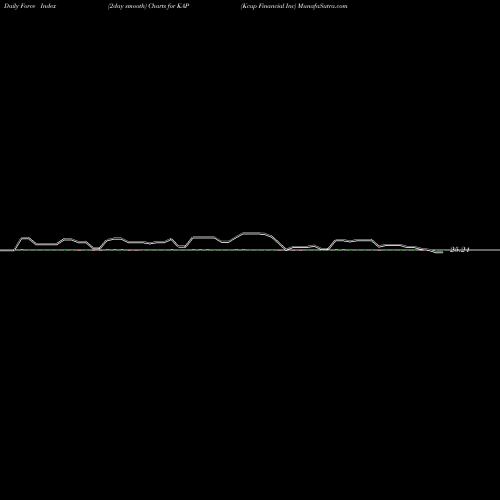This screenshot has height=500, width=500.
Task: Click the '(2day smooth) Charts for KAP' text
Action: (x=149, y=6)
